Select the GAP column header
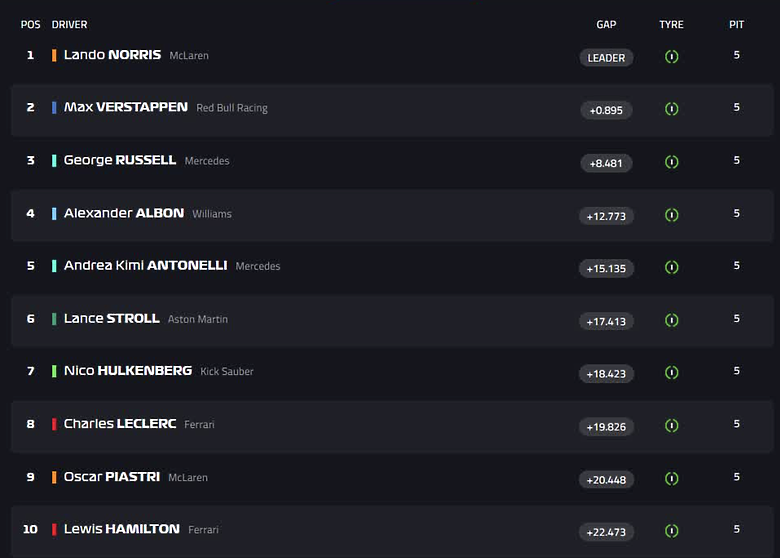Screen dimensions: 780x558 coord(606,24)
